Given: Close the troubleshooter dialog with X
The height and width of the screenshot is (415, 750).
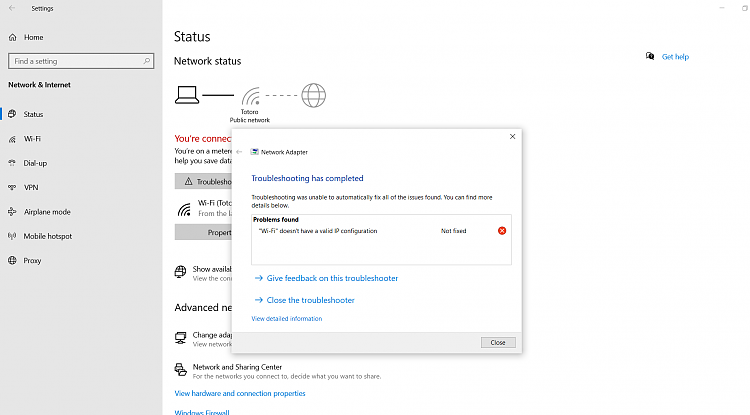Looking at the screenshot, I should [x=512, y=137].
